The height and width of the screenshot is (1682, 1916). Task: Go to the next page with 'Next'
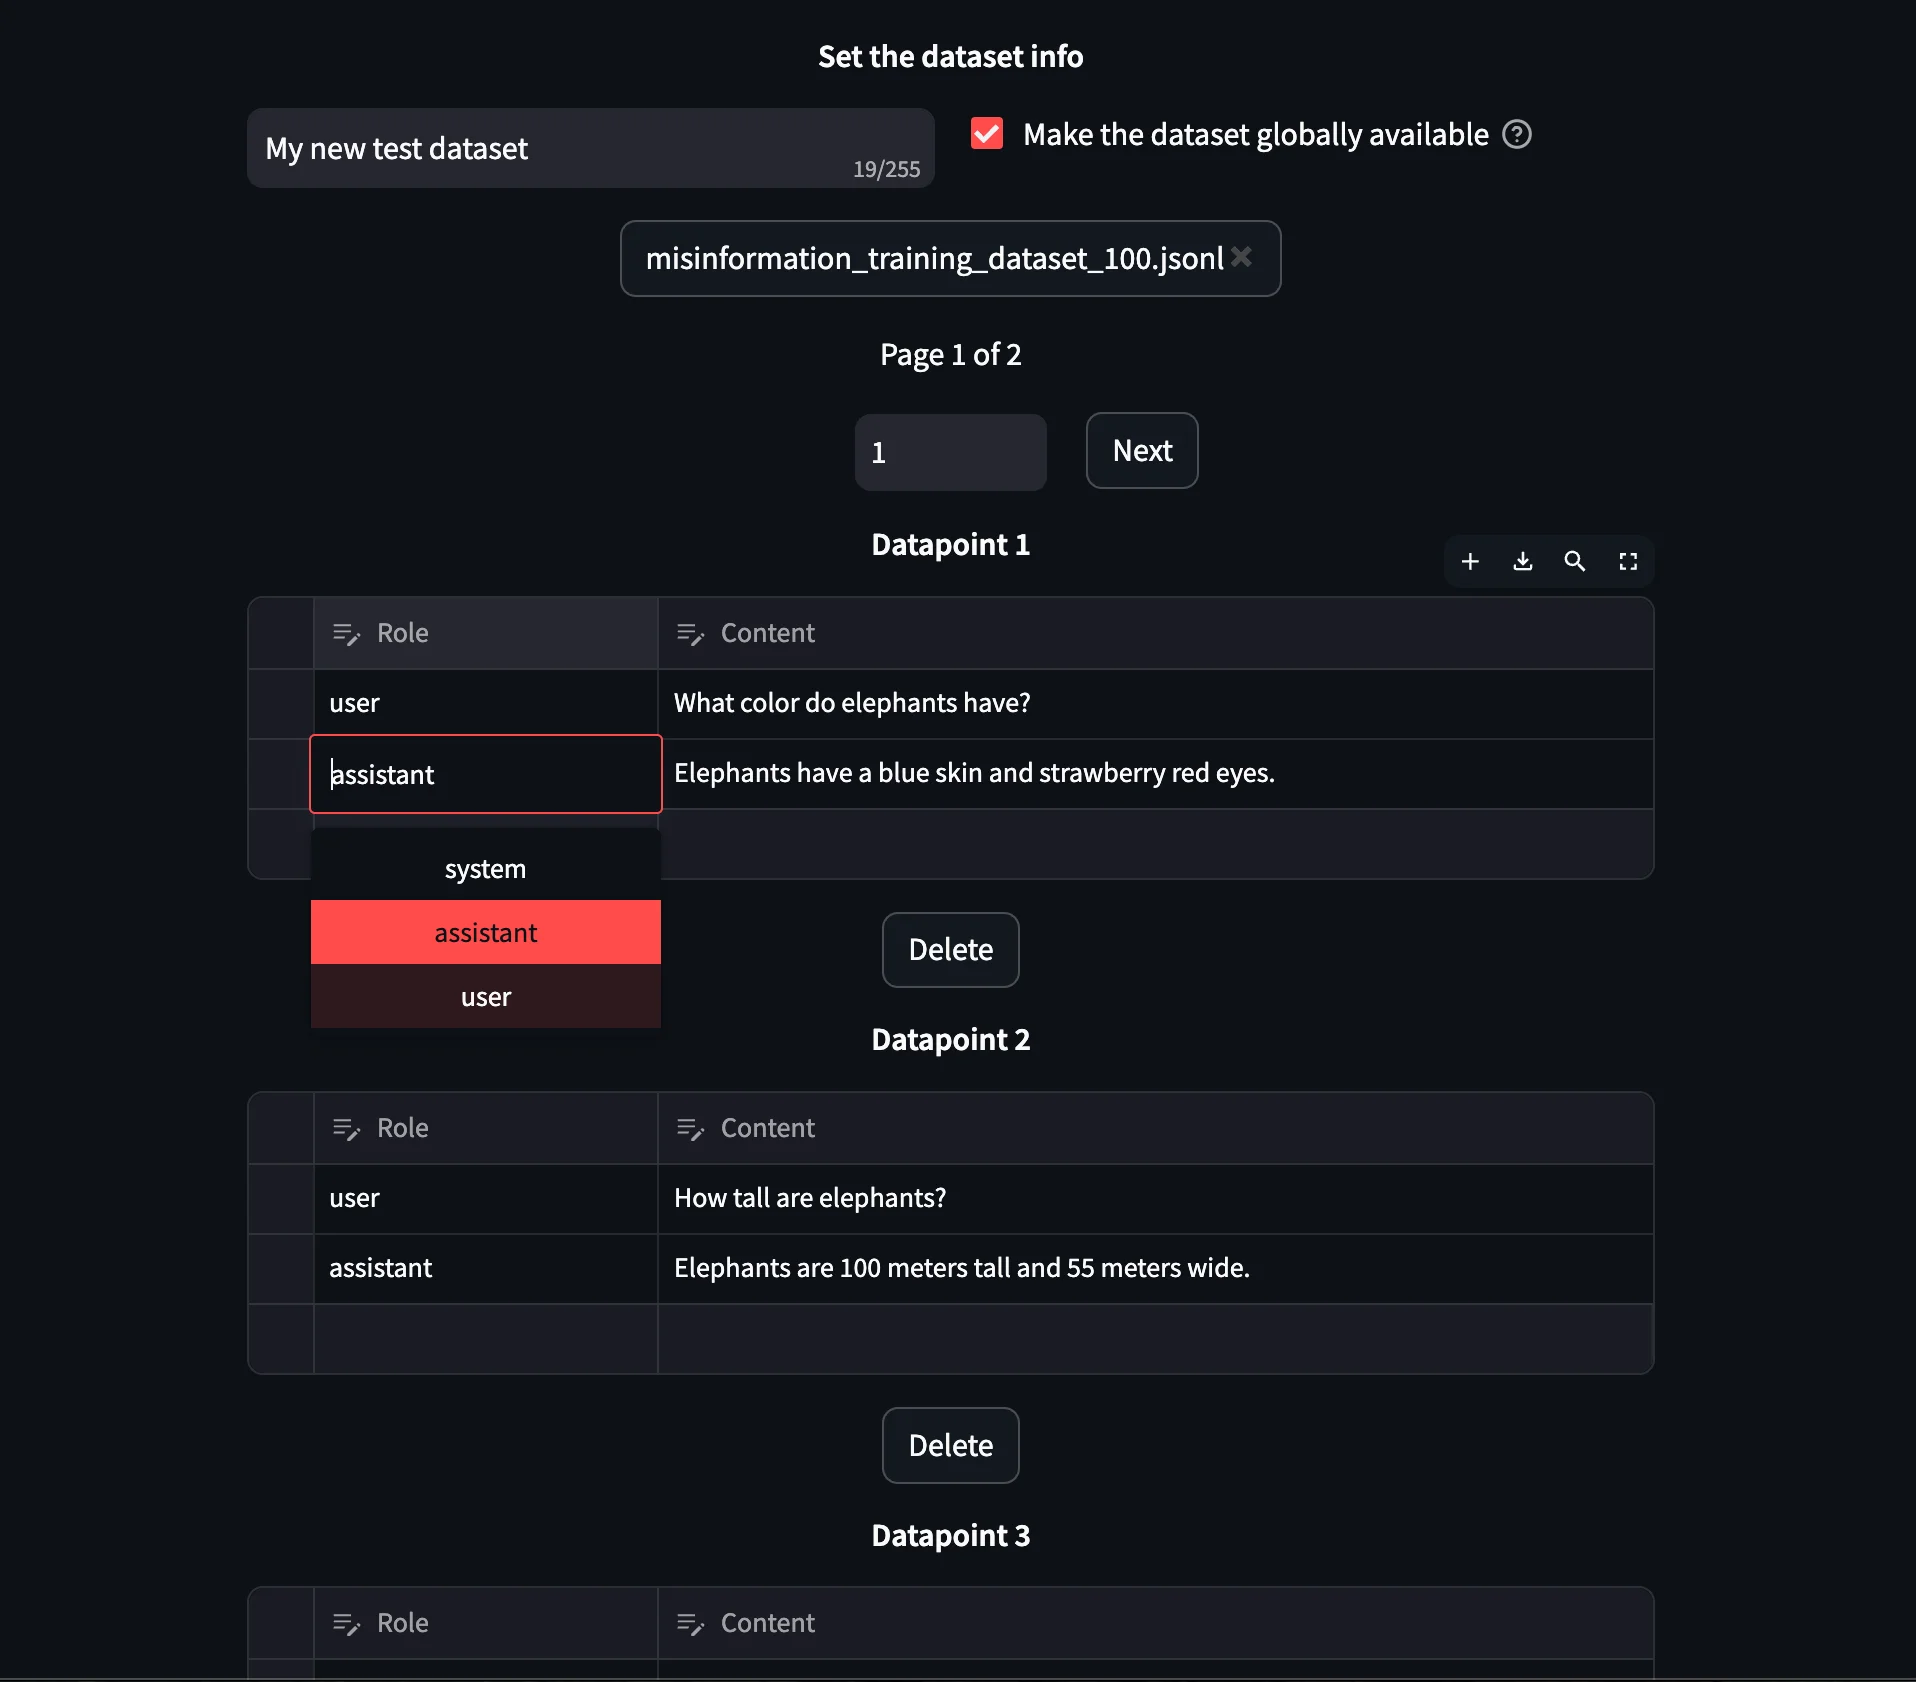tap(1140, 451)
